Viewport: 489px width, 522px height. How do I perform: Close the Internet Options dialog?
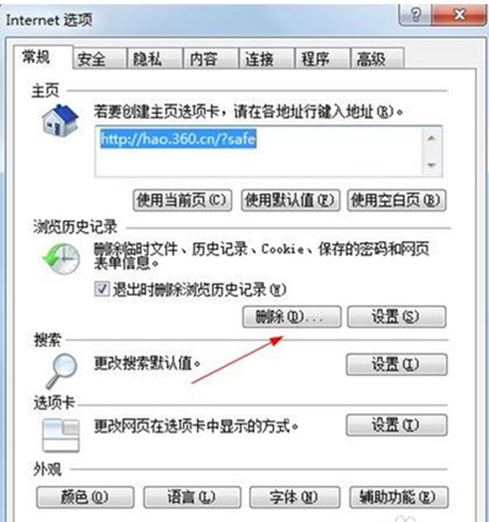(459, 15)
